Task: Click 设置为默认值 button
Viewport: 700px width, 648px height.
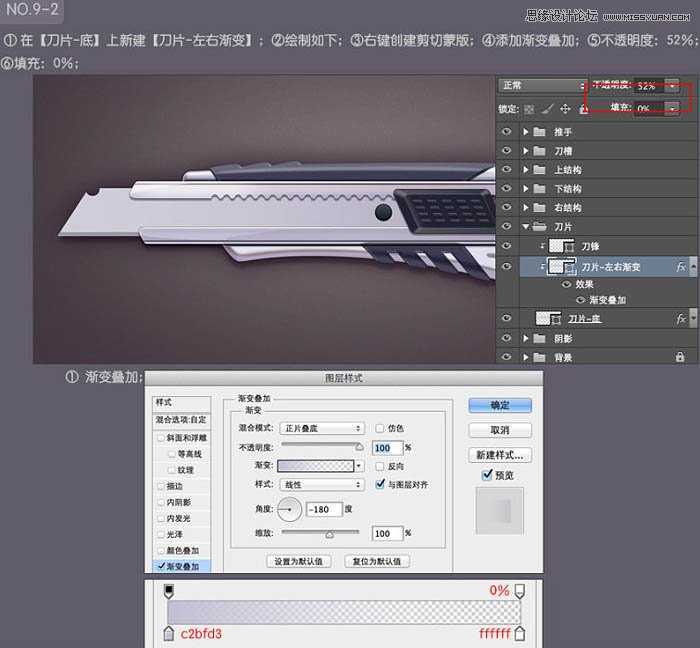Action: point(298,561)
